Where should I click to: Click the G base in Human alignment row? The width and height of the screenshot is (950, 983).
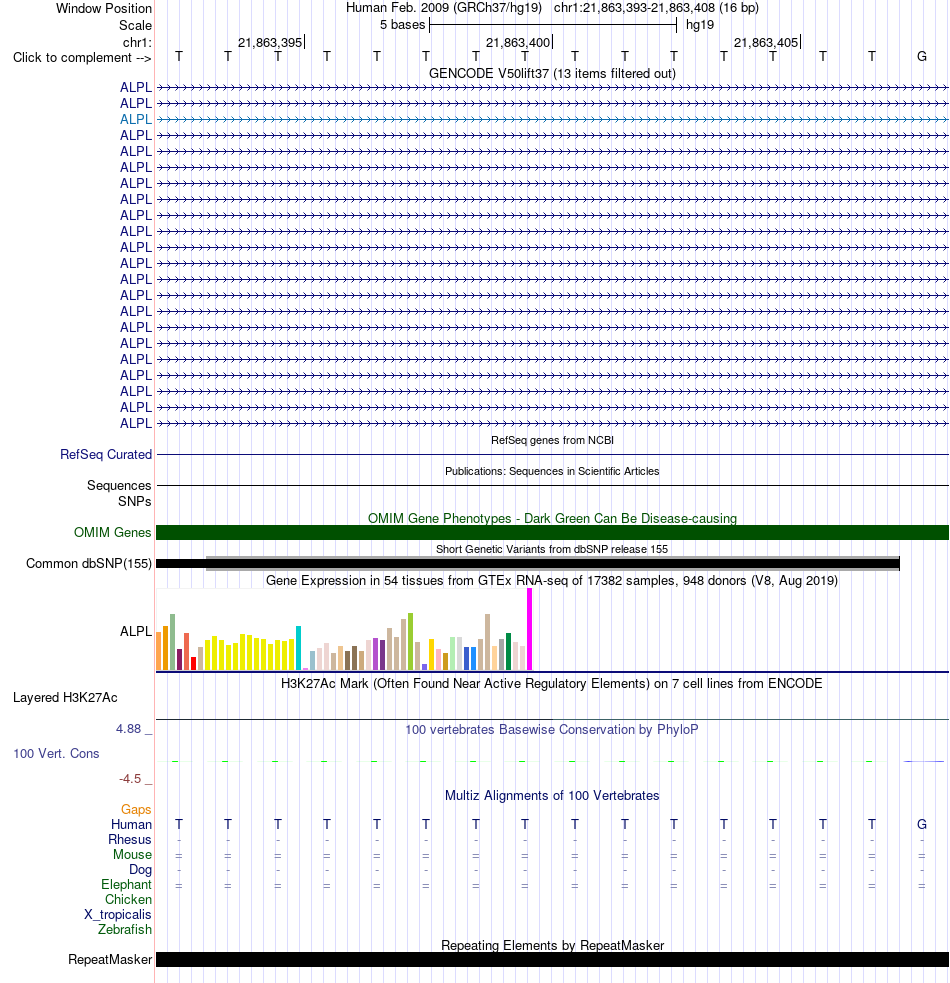922,824
